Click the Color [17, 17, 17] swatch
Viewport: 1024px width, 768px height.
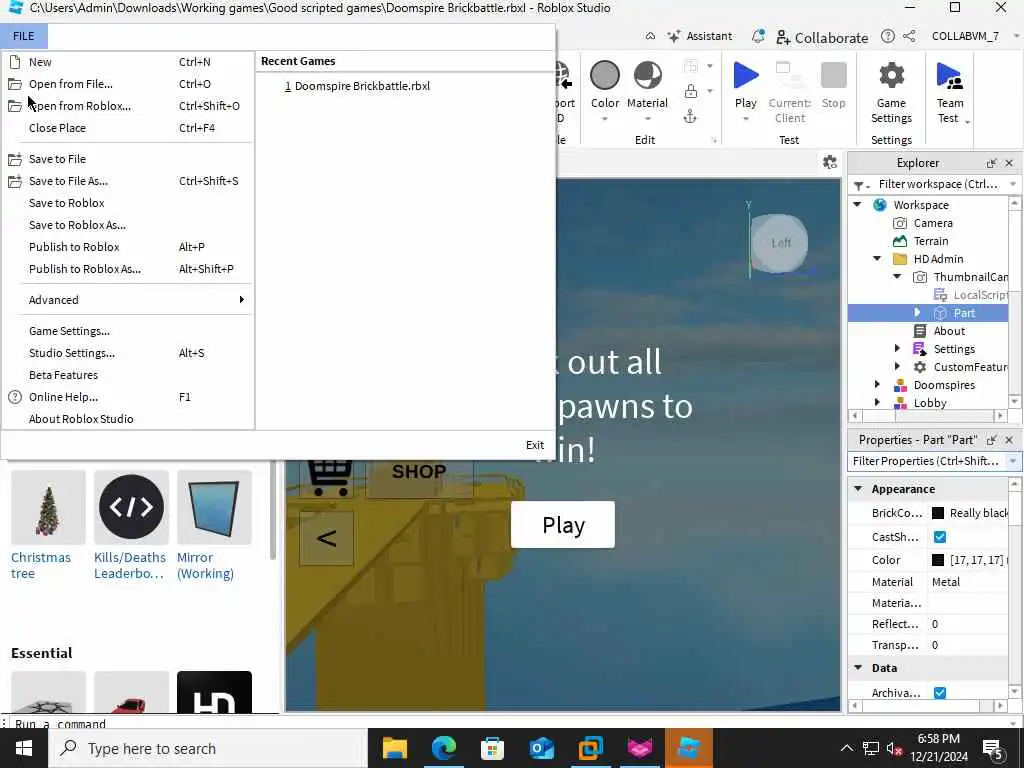[x=938, y=560]
